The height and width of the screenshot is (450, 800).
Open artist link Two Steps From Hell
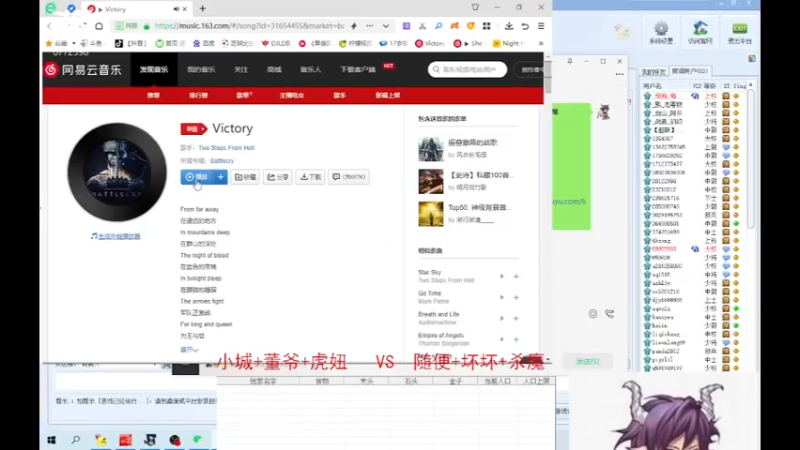226,148
